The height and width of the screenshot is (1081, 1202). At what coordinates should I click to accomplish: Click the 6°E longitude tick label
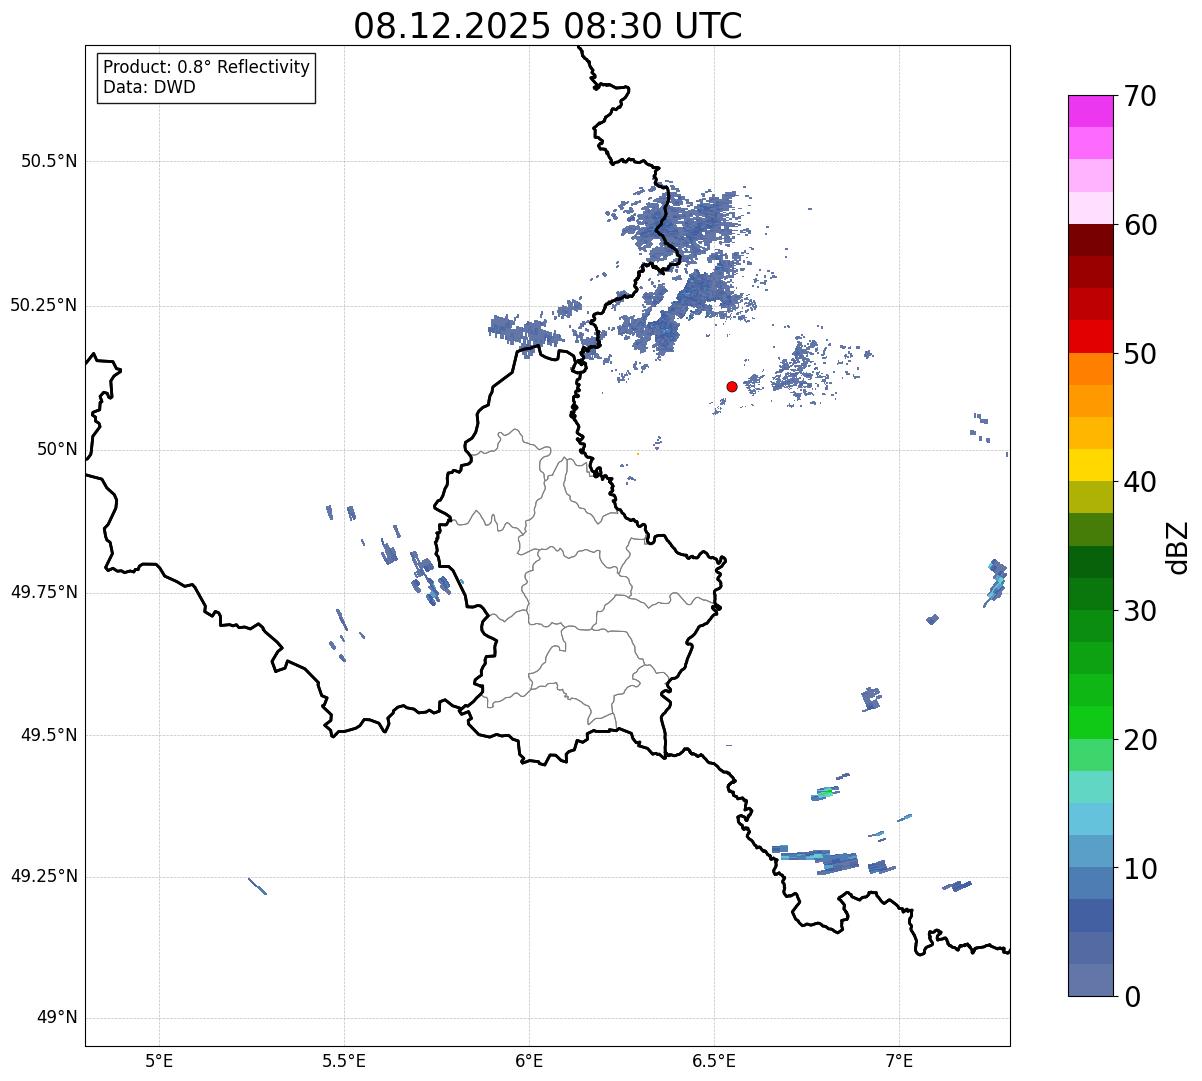(x=529, y=1060)
